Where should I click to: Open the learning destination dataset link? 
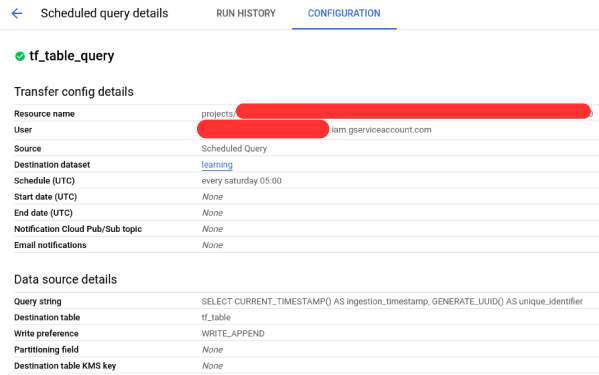(217, 165)
